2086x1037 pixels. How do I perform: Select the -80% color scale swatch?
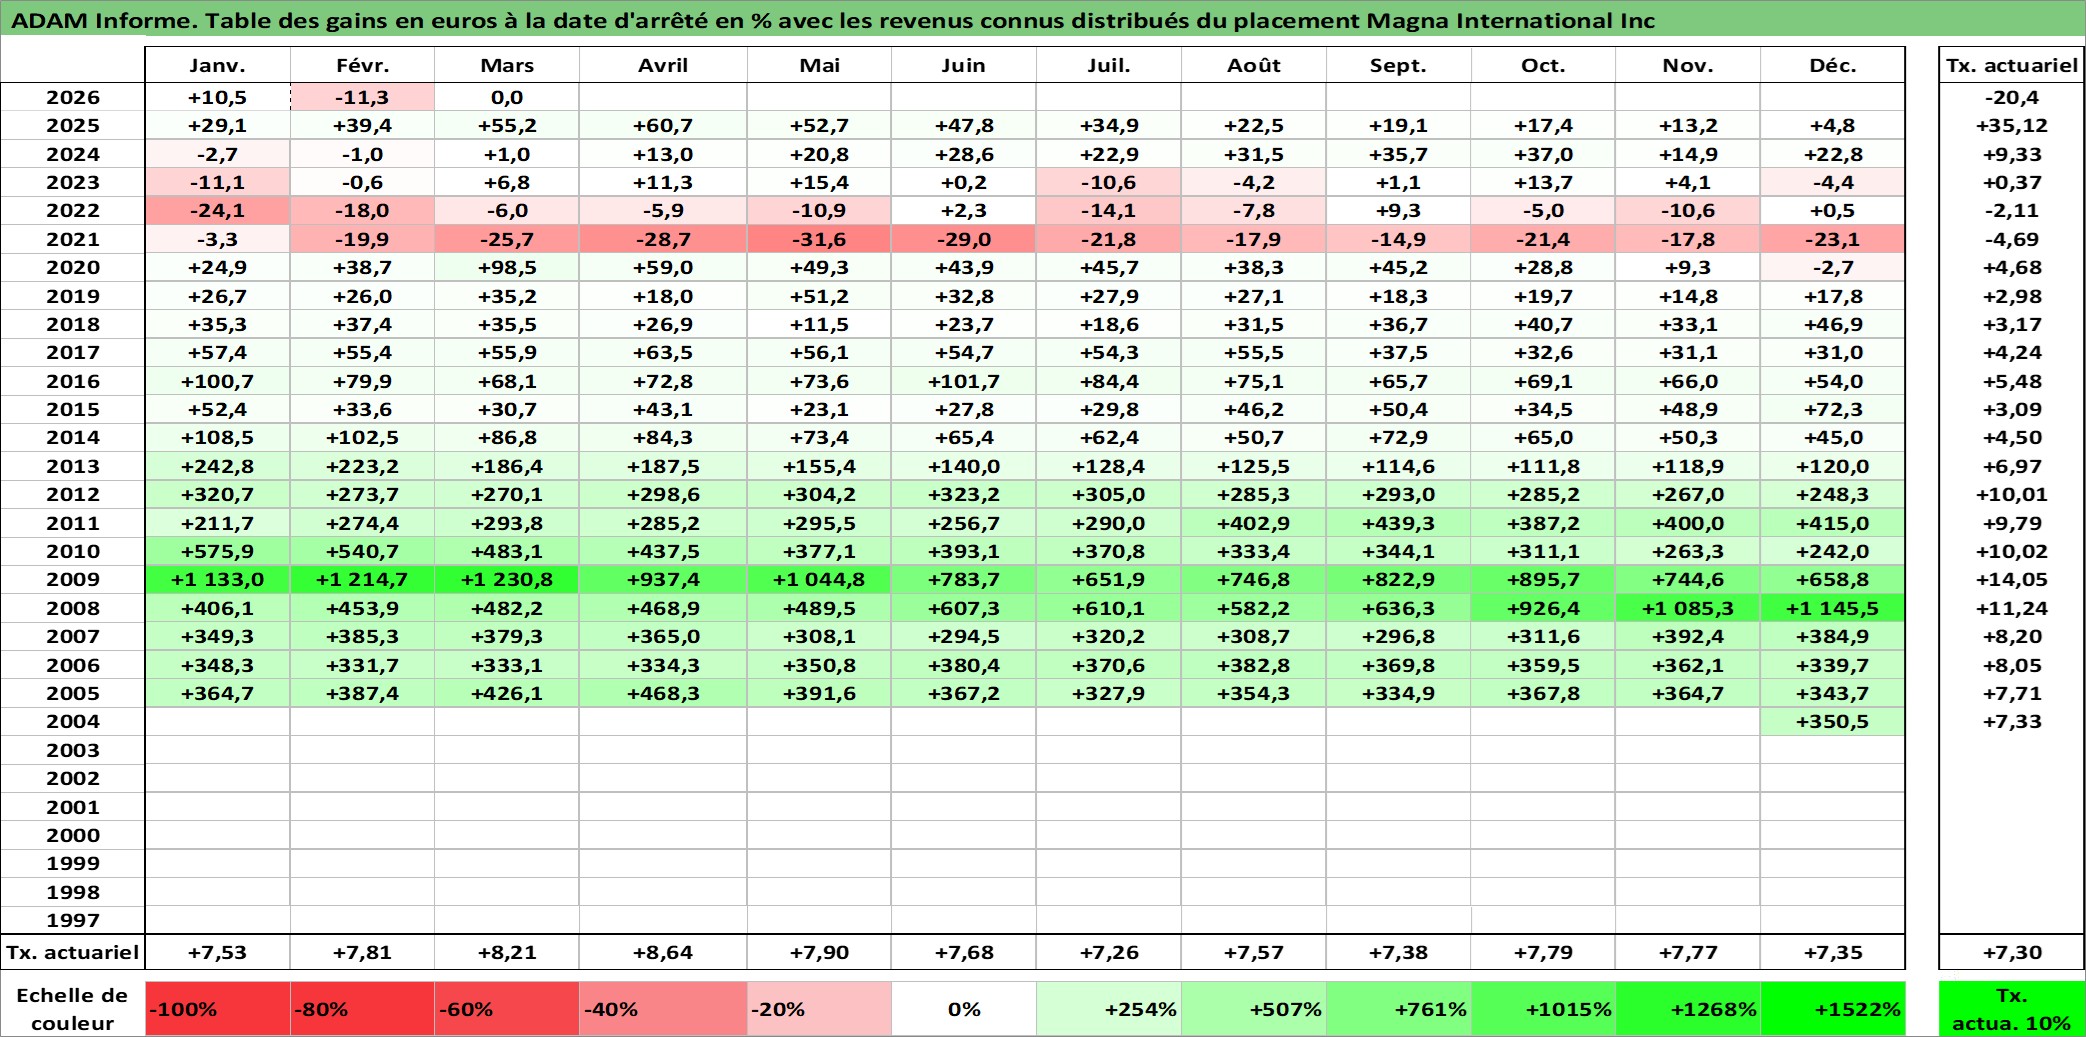click(x=362, y=1009)
